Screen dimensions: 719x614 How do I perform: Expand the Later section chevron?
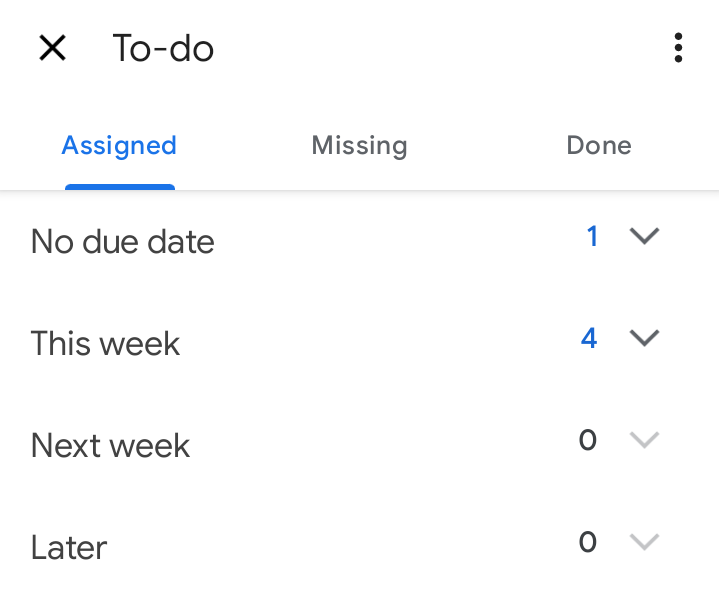tap(644, 542)
